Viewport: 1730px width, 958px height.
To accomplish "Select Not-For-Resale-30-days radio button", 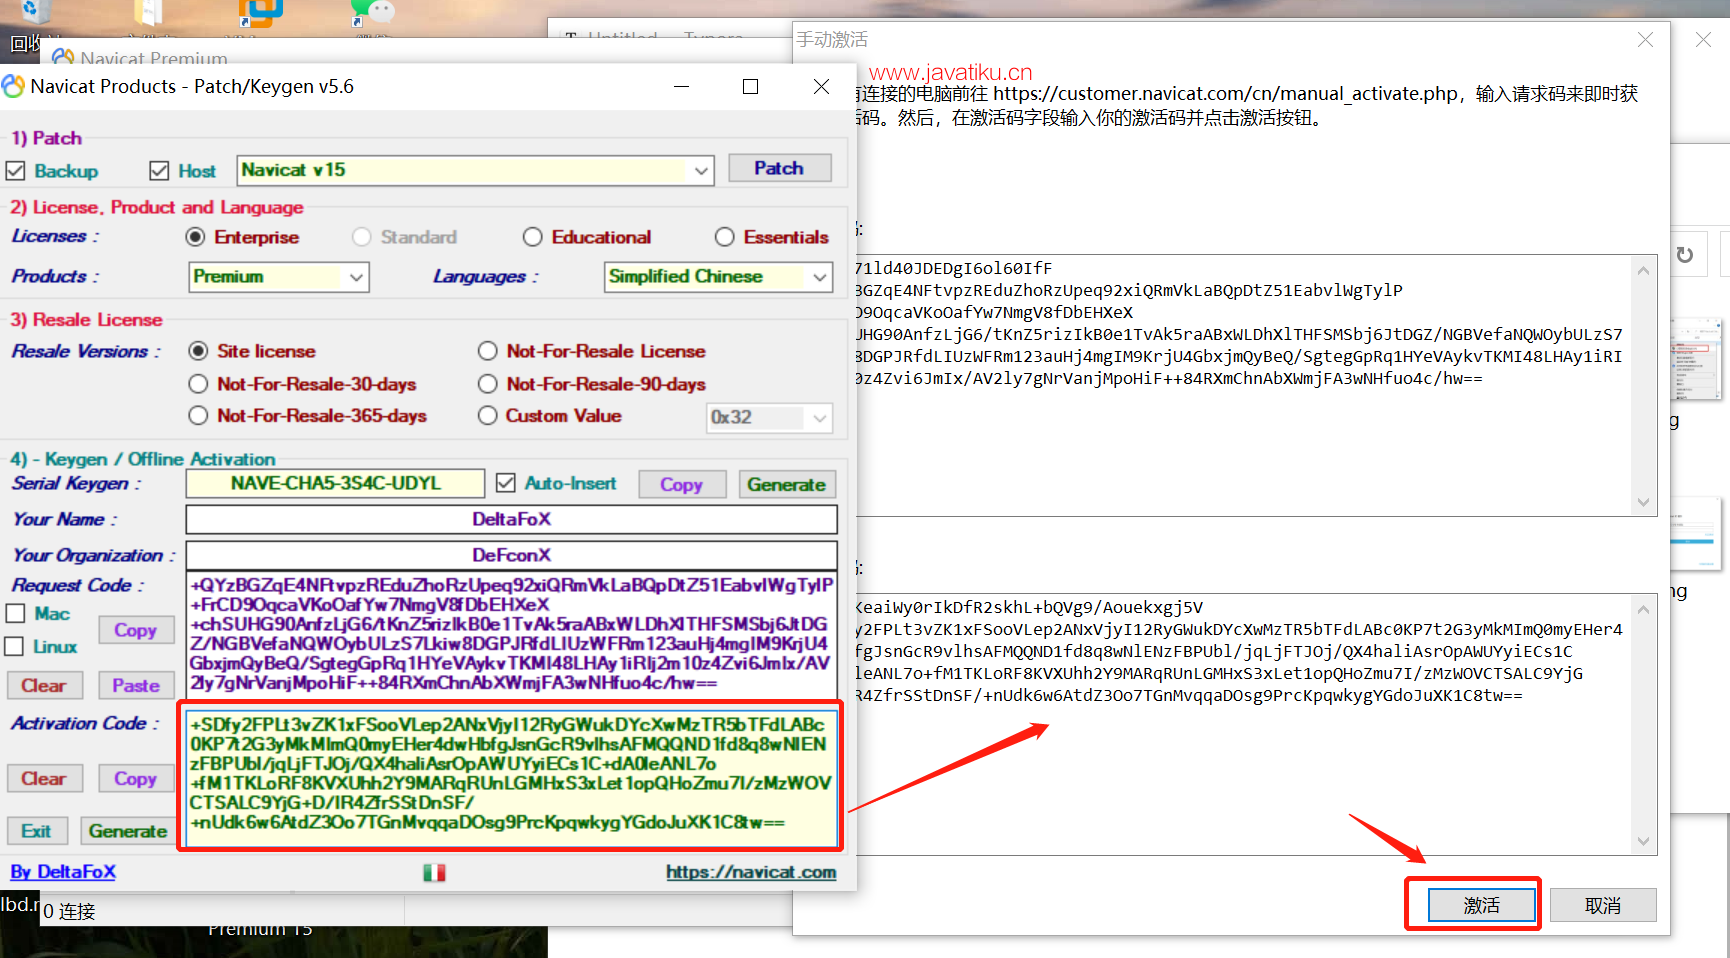I will click(x=199, y=384).
